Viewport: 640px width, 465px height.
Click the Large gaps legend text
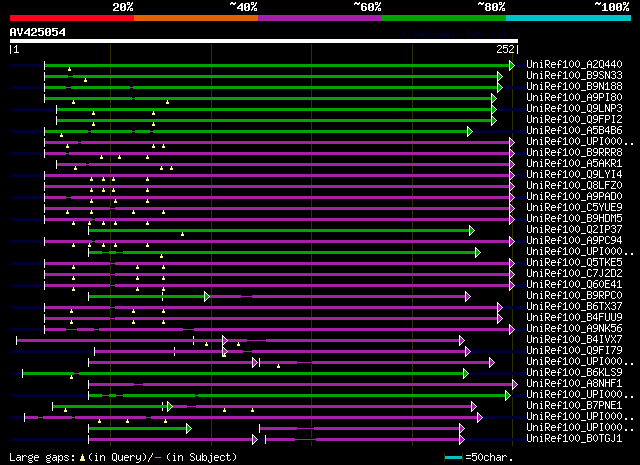coord(42,458)
